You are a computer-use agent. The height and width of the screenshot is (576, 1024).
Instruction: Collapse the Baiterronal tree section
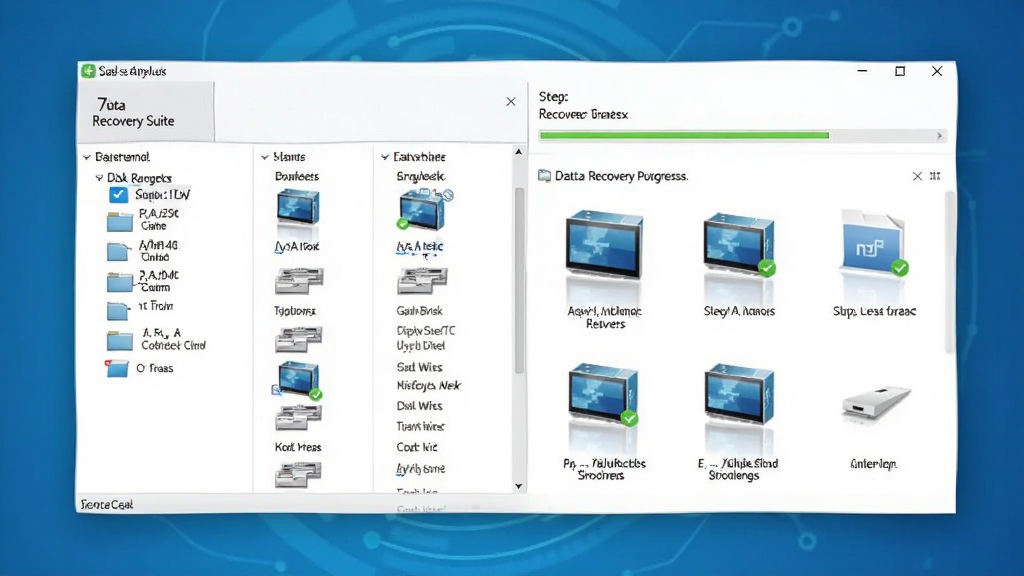(x=86, y=157)
